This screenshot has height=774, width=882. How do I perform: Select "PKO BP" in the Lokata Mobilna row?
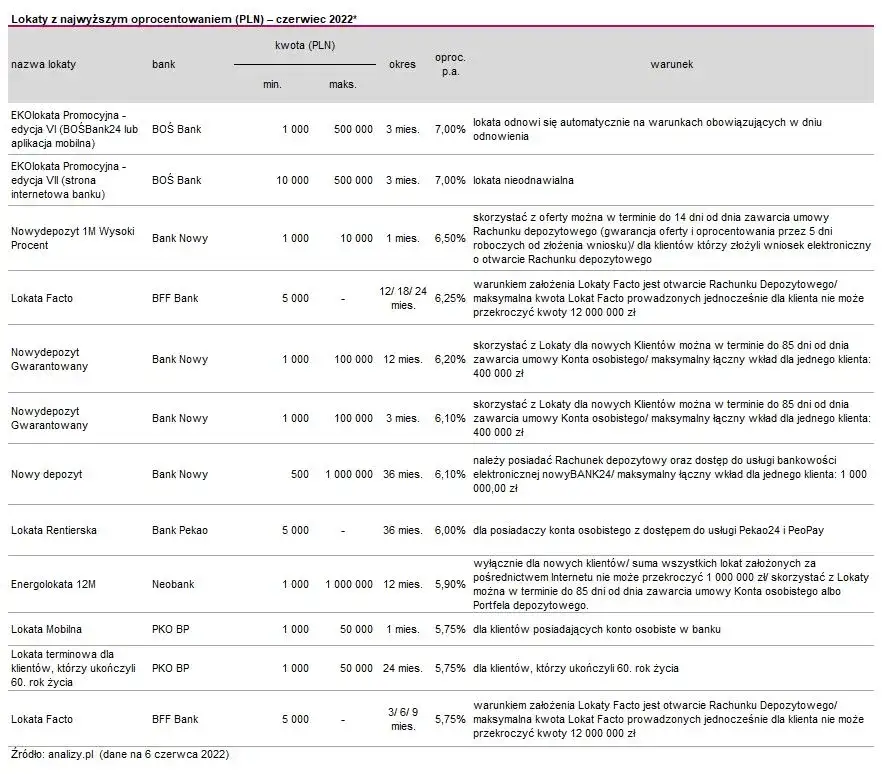point(170,629)
